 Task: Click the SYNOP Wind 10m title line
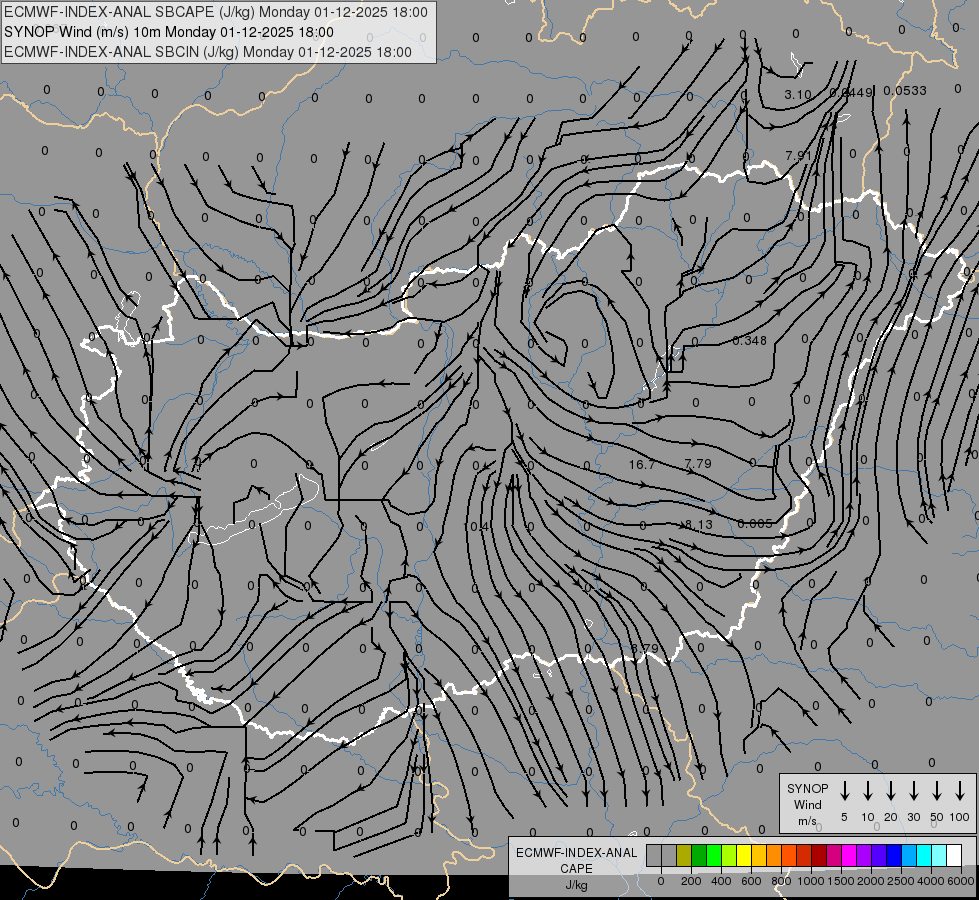(169, 32)
